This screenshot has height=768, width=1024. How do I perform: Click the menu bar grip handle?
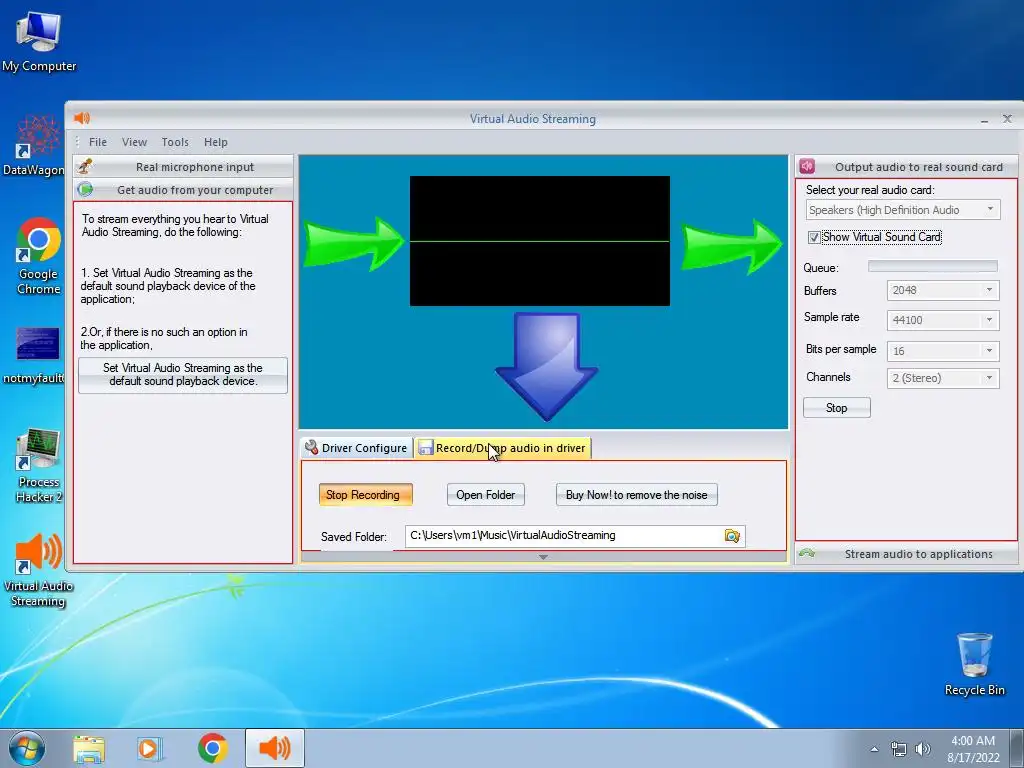click(x=77, y=142)
